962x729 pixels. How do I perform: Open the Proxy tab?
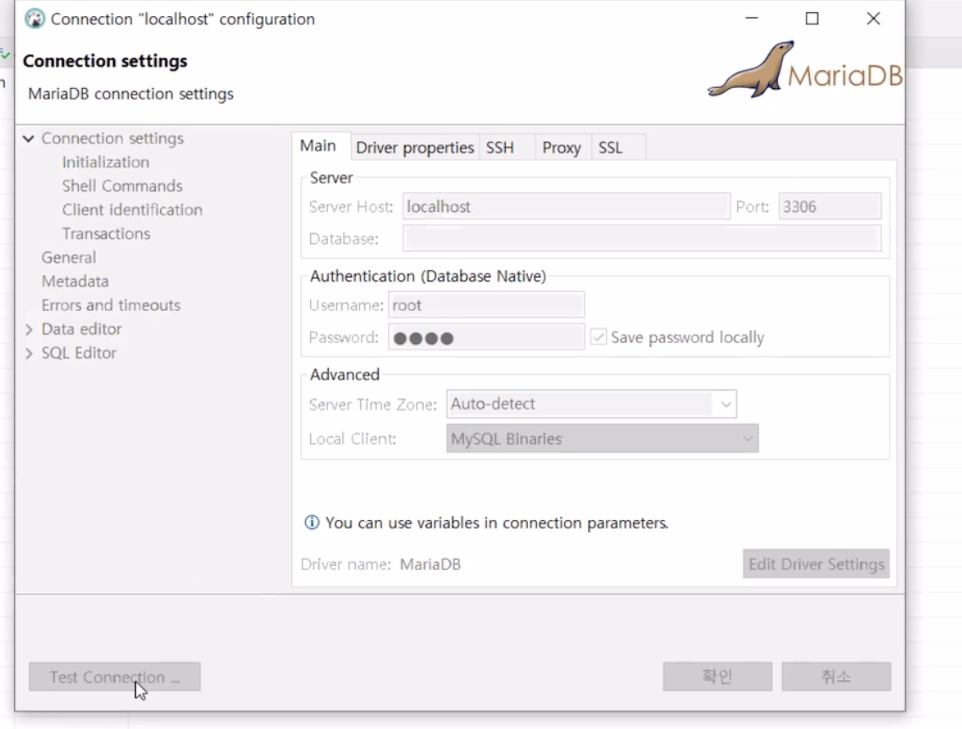[561, 148]
